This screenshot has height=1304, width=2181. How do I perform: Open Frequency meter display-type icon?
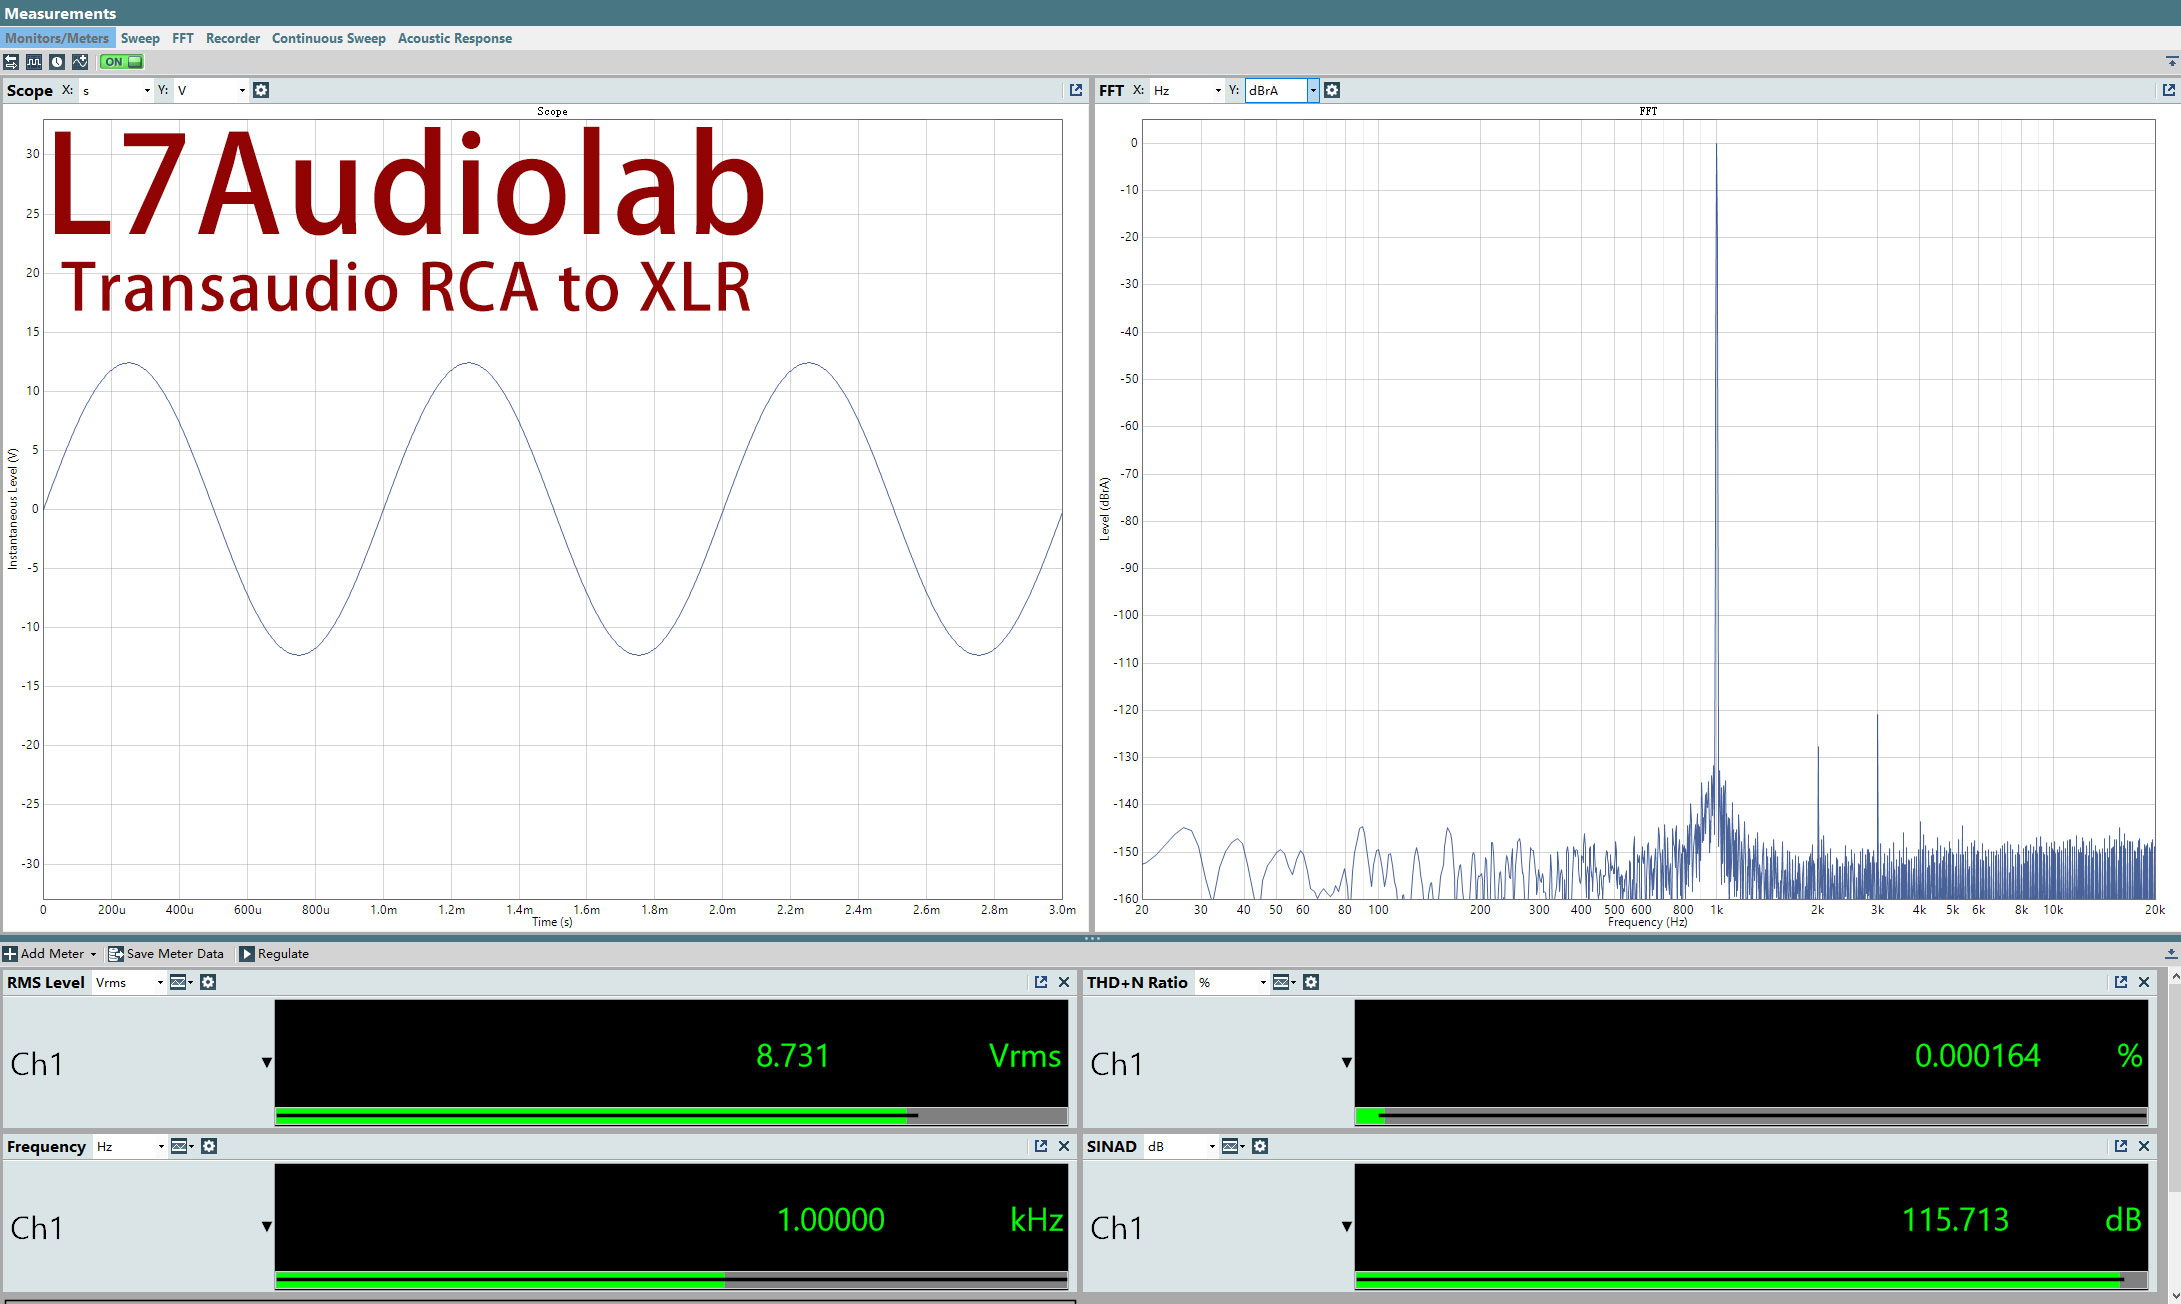click(x=182, y=1146)
